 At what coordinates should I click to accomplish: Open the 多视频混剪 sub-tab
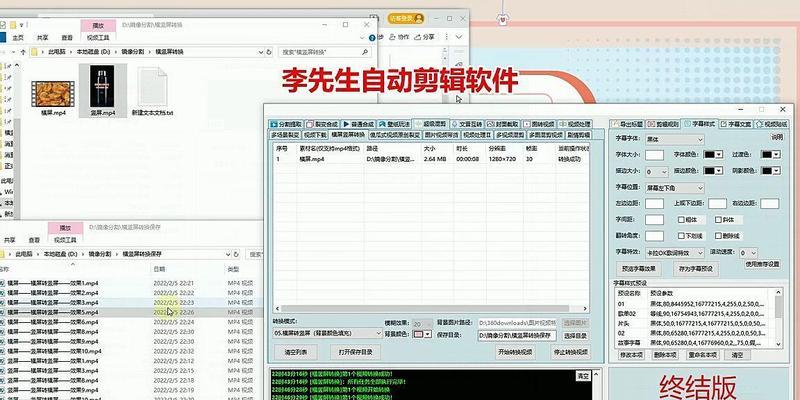[510, 135]
